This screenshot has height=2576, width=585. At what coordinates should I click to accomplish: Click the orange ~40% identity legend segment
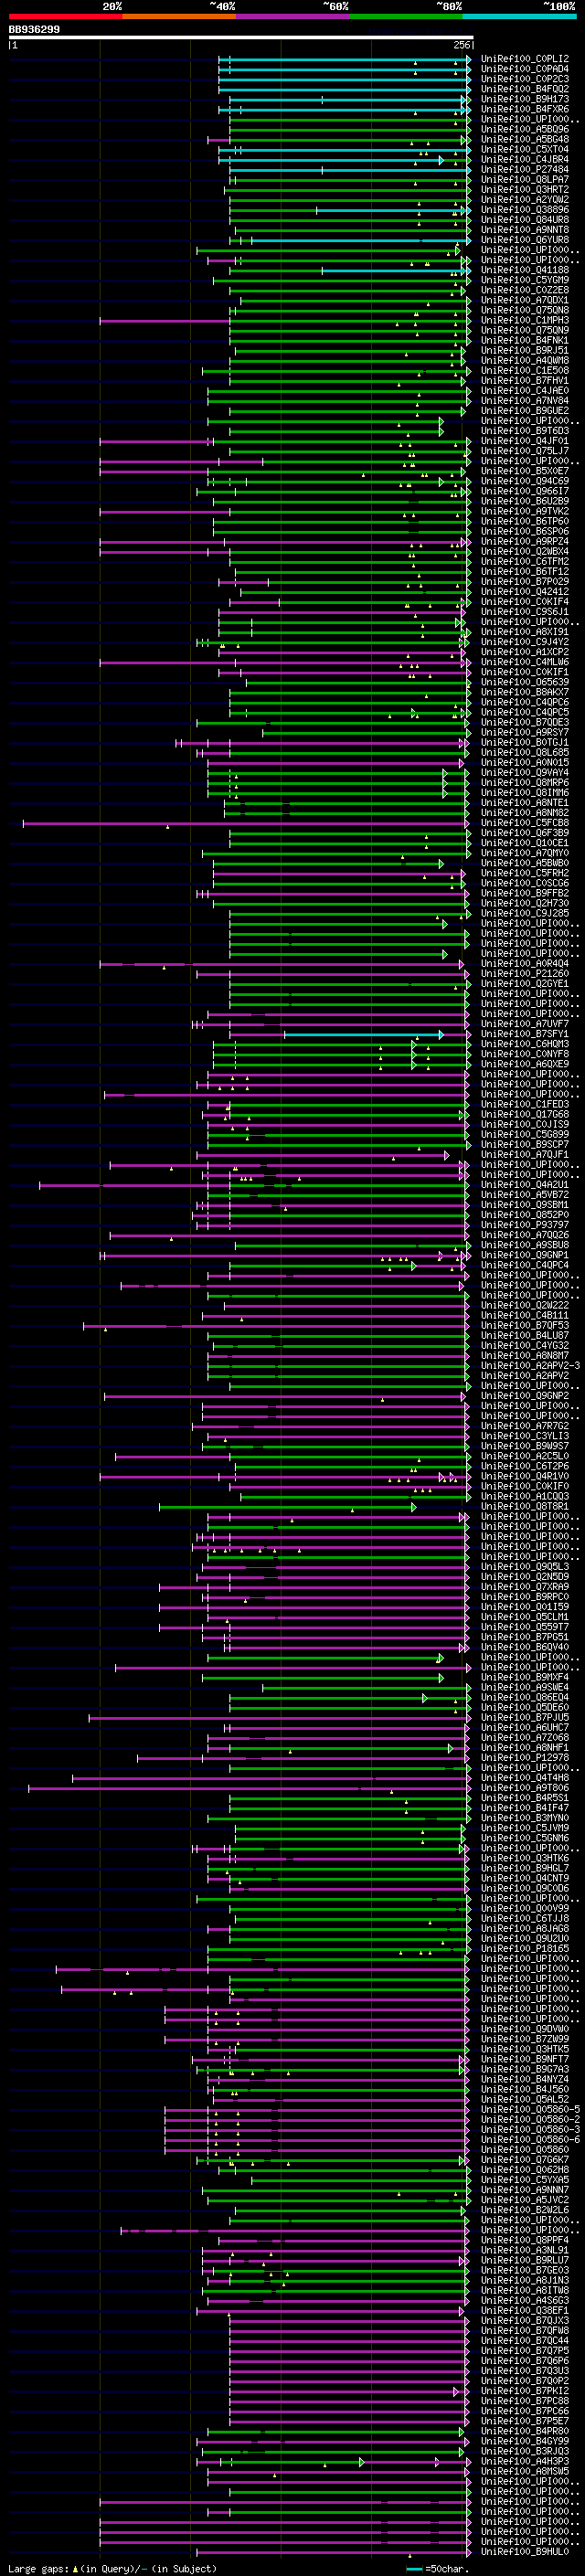click(179, 16)
